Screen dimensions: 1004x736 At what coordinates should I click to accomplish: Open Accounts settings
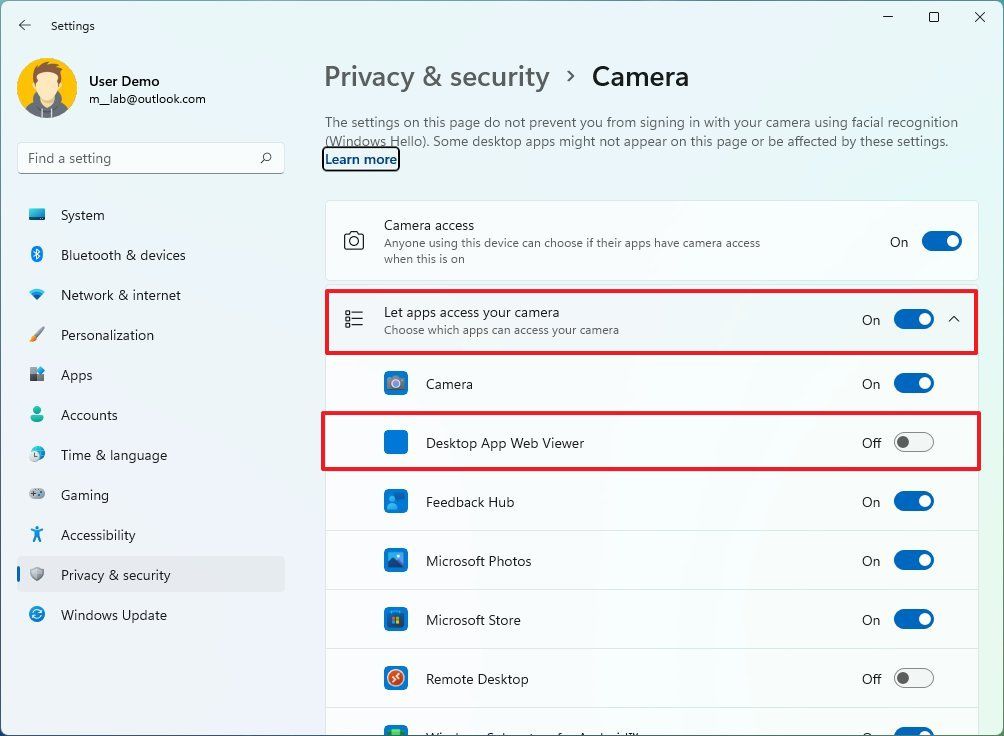[x=89, y=415]
